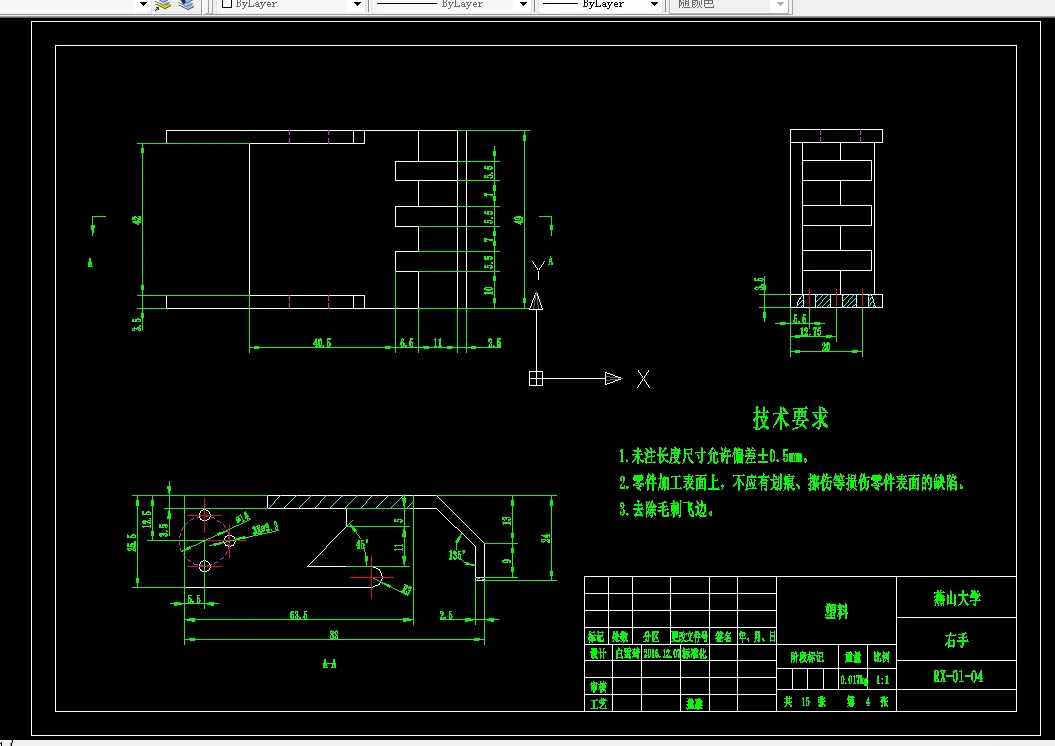Select the 88 overall length dimension
The image size is (1055, 746).
point(334,634)
